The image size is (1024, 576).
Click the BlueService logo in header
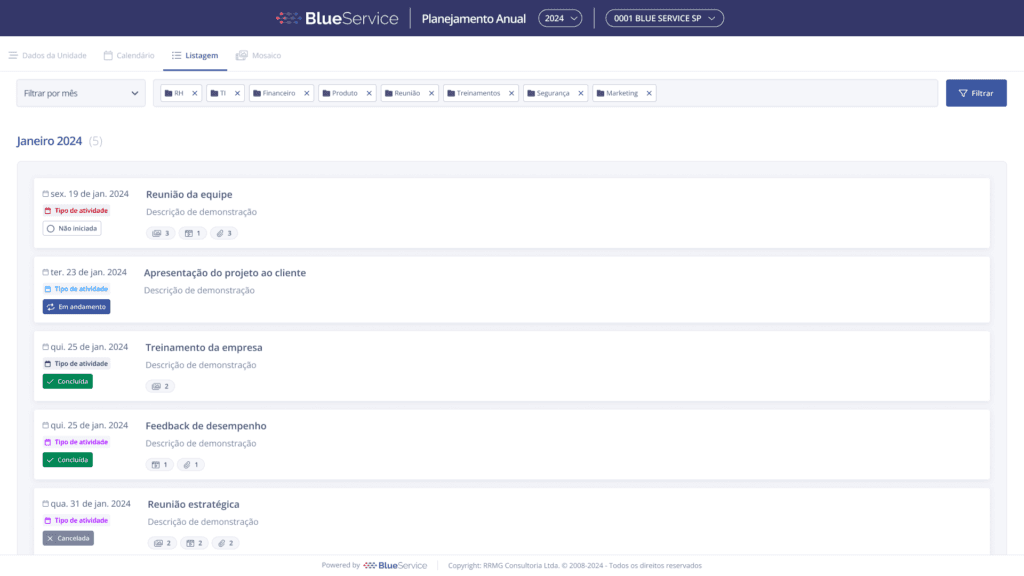[x=337, y=18]
